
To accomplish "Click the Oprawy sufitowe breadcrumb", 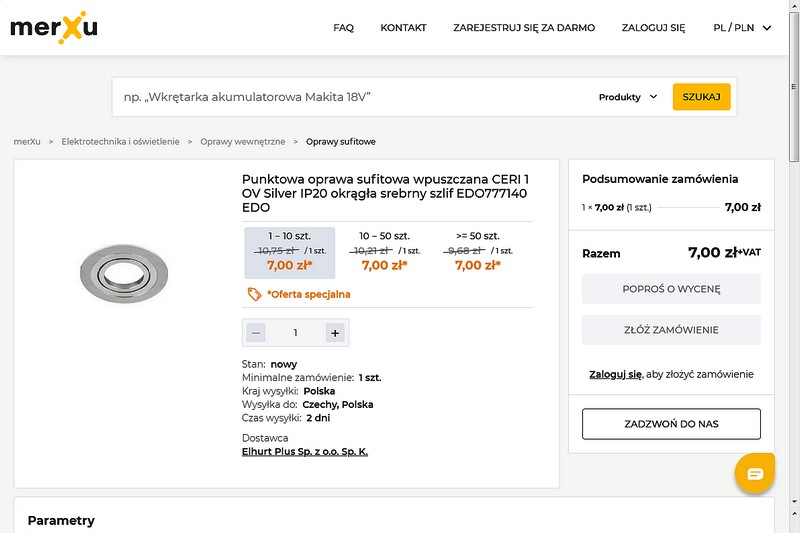I will (341, 142).
